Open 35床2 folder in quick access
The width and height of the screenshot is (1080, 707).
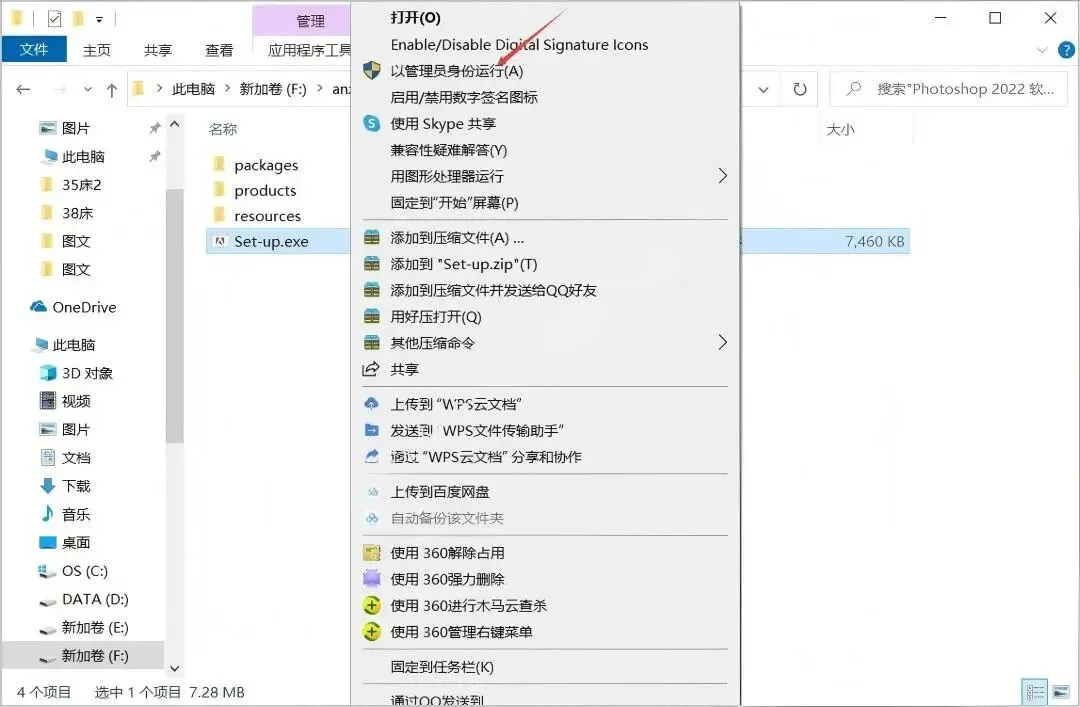pos(81,185)
